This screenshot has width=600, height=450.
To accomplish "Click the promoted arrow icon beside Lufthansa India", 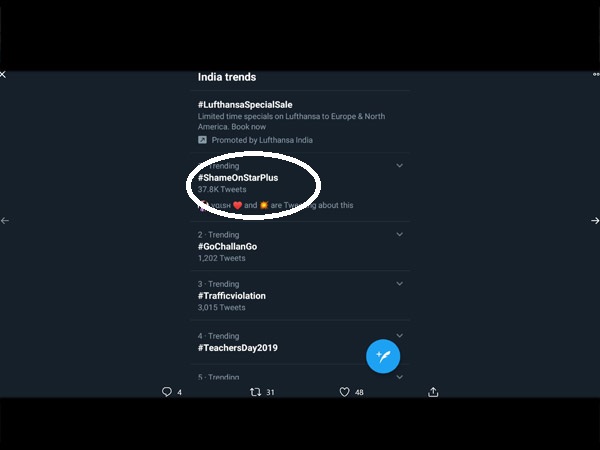I will pos(202,140).
